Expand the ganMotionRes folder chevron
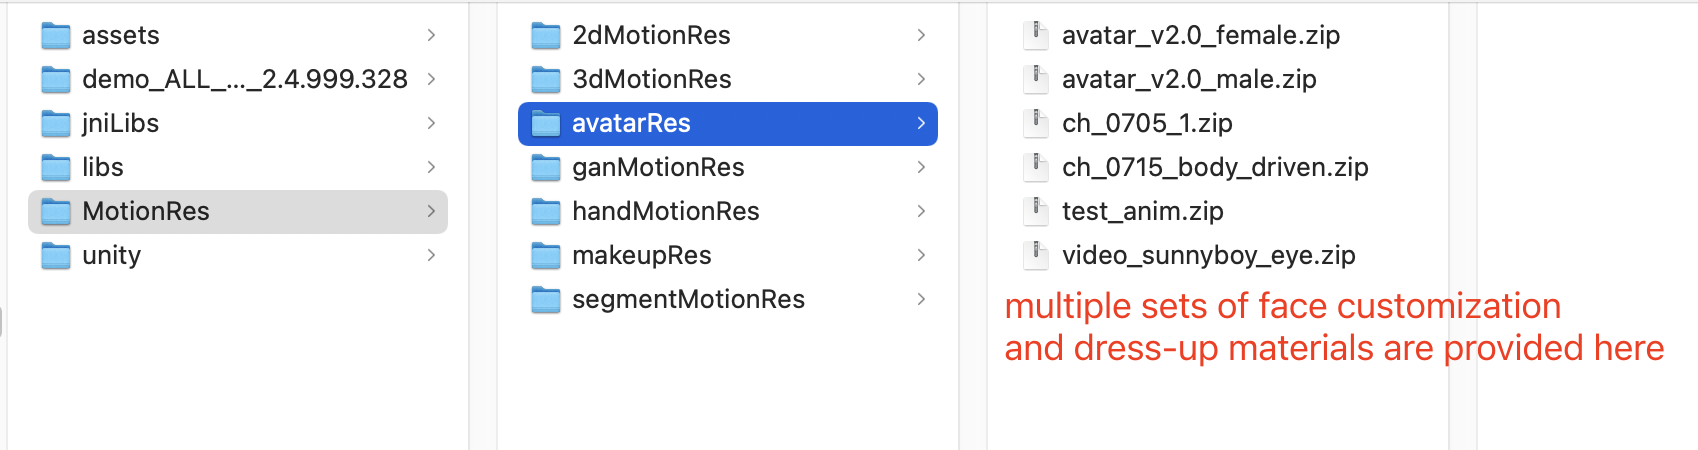This screenshot has height=450, width=1698. [921, 167]
